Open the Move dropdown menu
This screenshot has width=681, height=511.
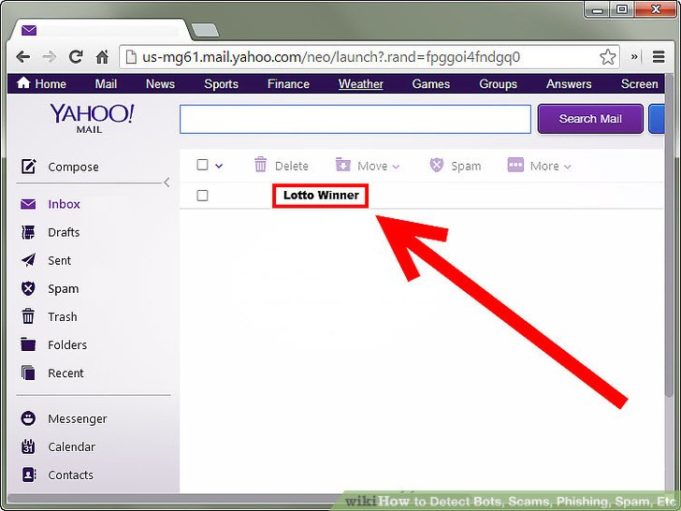(x=367, y=166)
